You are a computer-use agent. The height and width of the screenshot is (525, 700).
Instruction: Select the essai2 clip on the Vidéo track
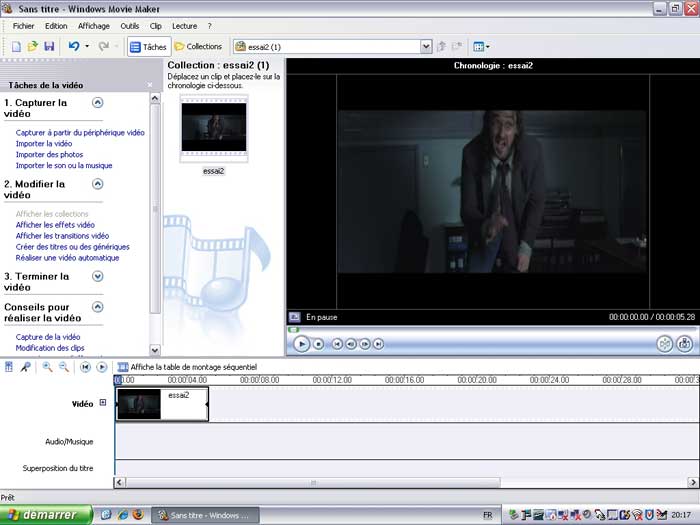click(x=162, y=404)
